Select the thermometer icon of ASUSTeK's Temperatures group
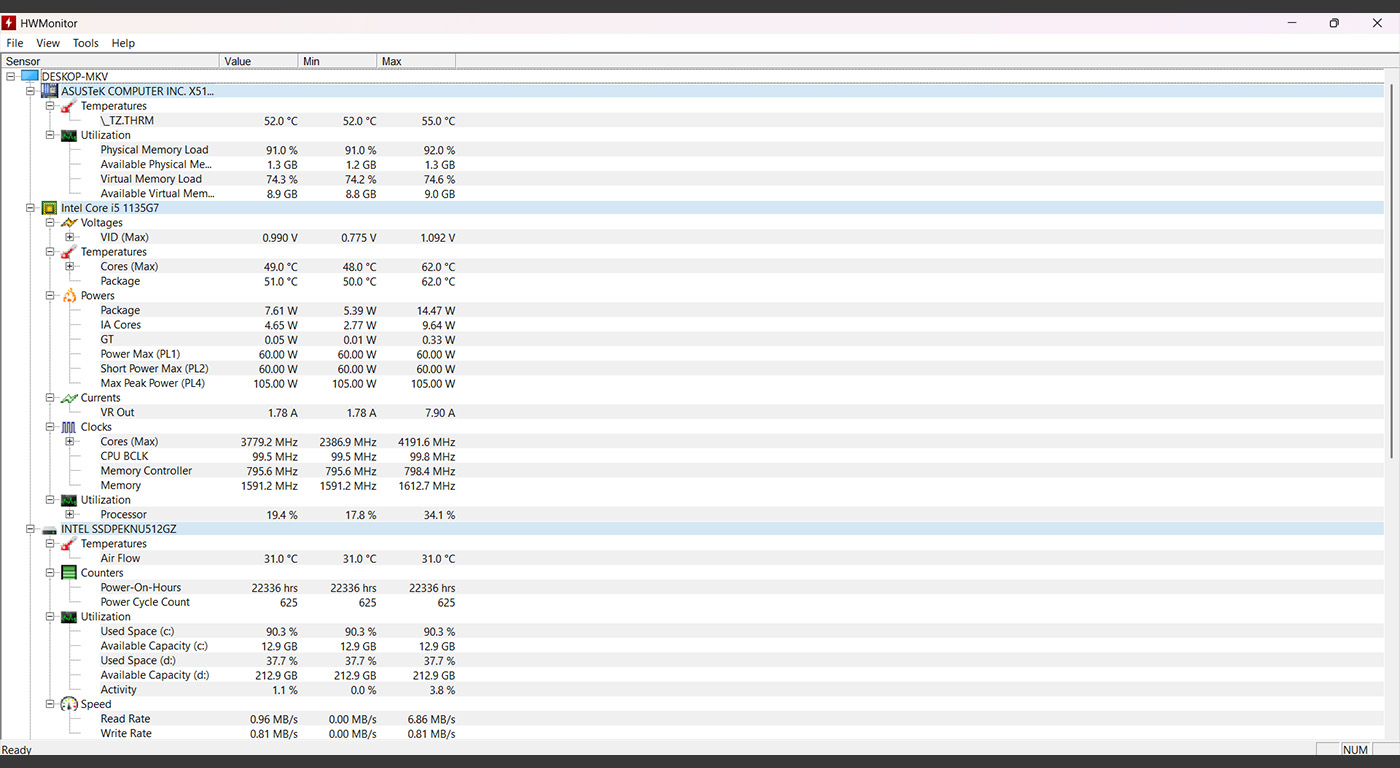This screenshot has height=768, width=1400. point(69,106)
